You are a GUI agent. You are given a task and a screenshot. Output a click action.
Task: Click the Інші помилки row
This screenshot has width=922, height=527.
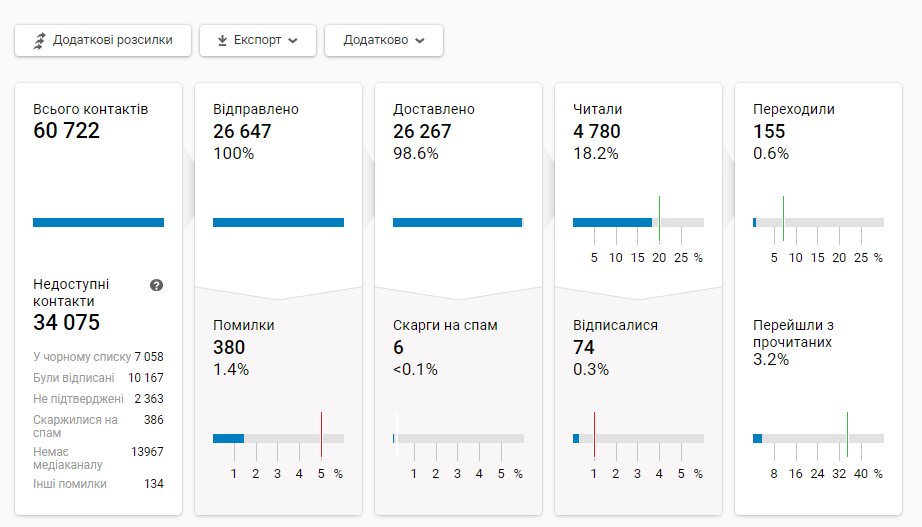97,484
